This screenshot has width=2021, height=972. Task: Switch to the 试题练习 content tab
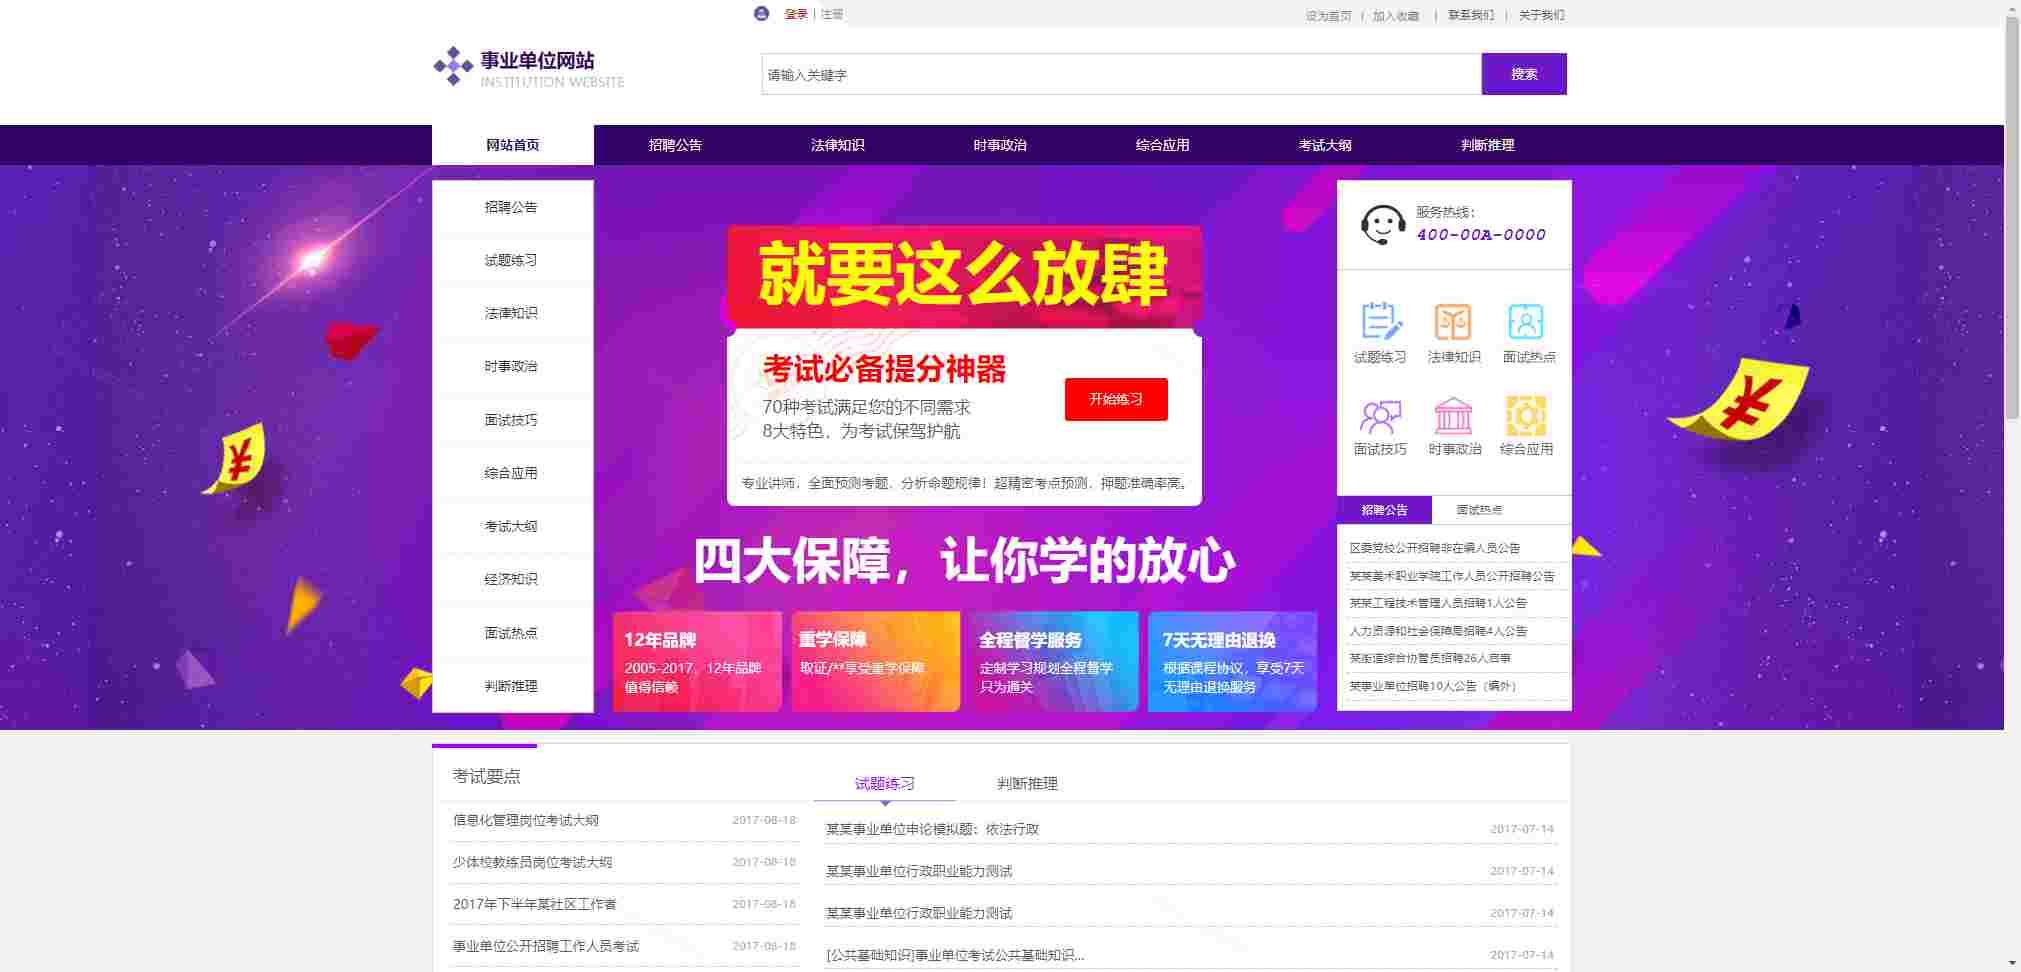[885, 784]
